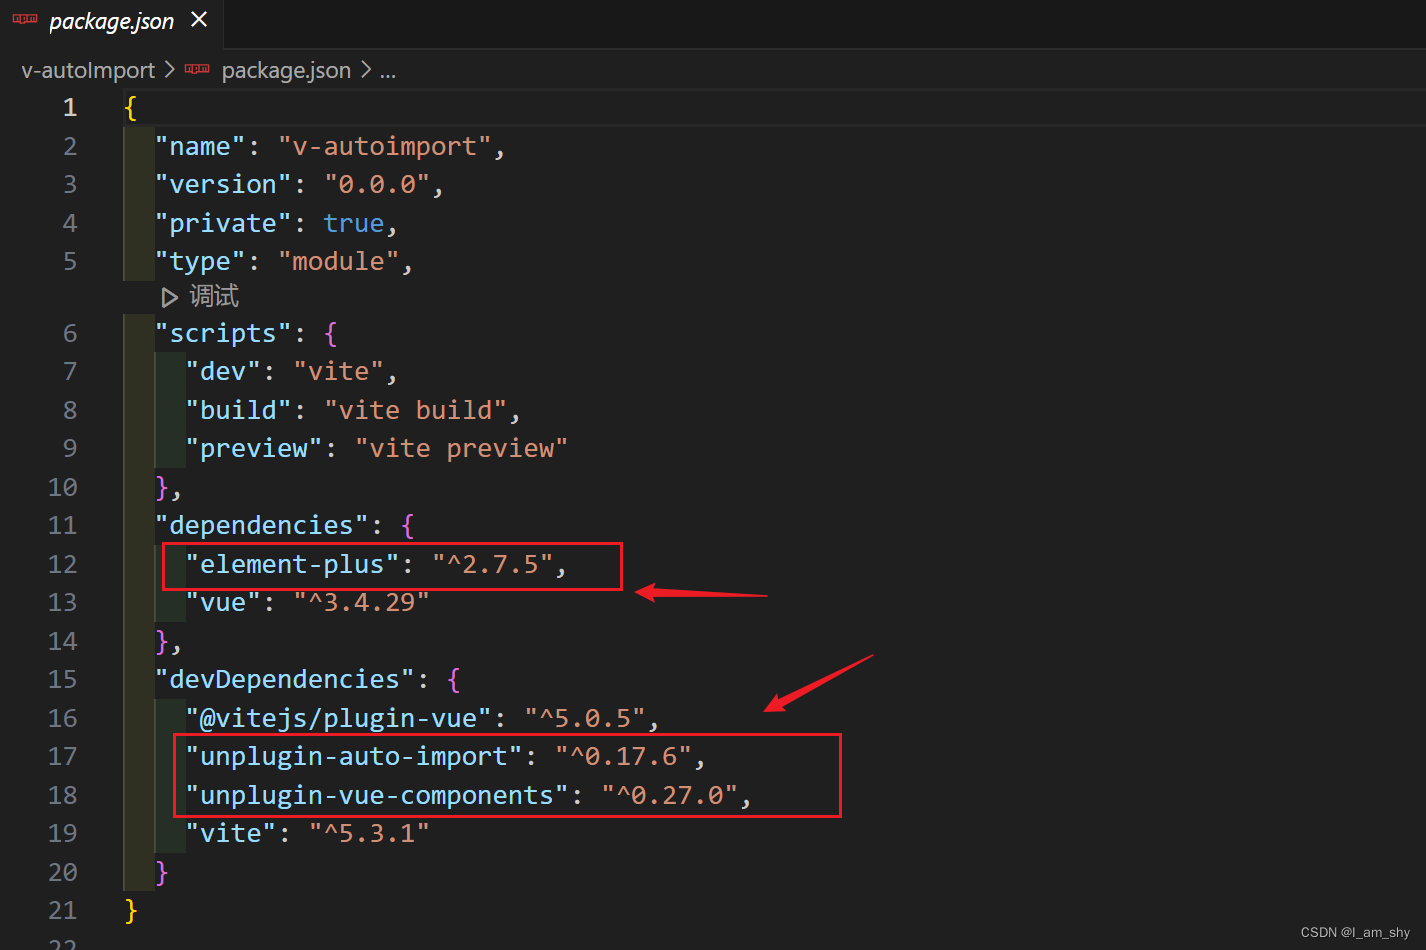The width and height of the screenshot is (1426, 950).
Task: Click the "^3.4.29" version string
Action: (x=362, y=602)
